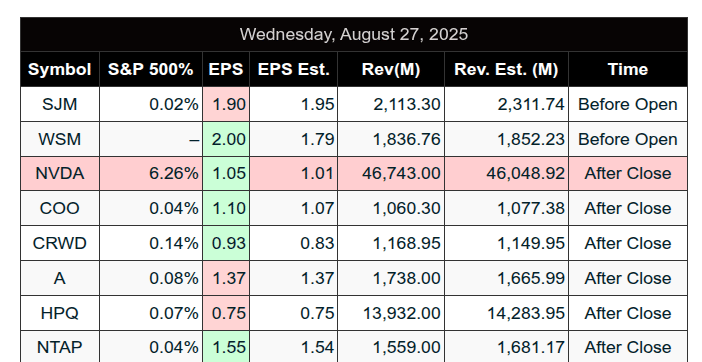The image size is (702, 362).
Task: Click the Time column header
Action: (x=628, y=69)
